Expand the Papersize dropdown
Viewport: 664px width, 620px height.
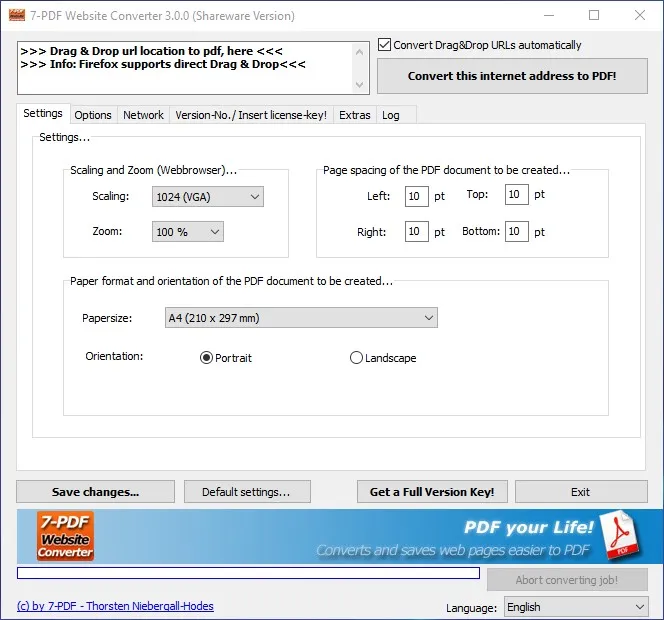[301, 318]
